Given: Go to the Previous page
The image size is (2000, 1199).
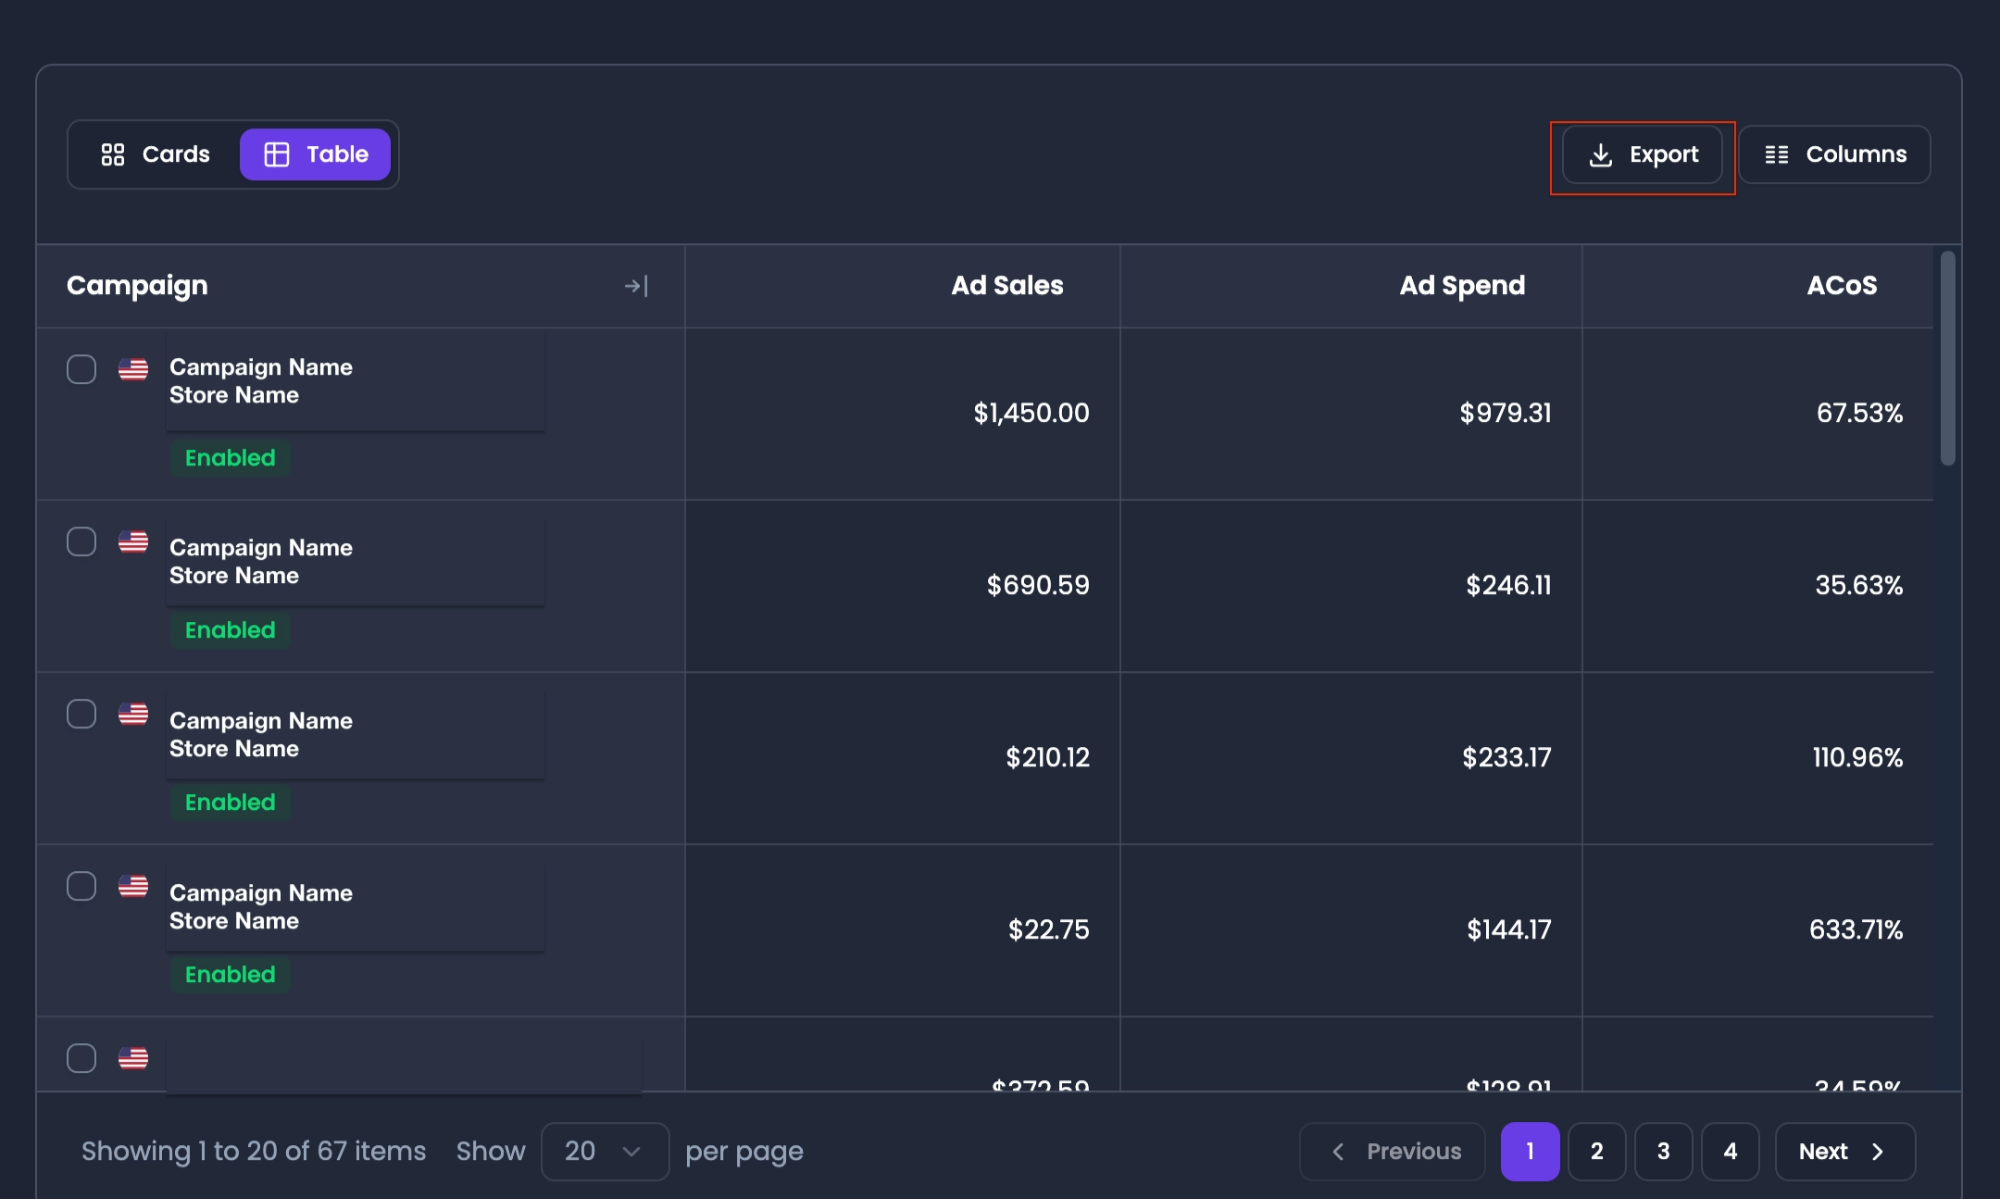Looking at the screenshot, I should pos(1392,1151).
